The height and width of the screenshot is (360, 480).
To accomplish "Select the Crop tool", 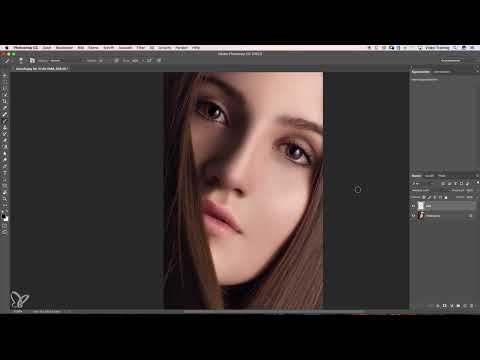I will pyautogui.click(x=5, y=102).
